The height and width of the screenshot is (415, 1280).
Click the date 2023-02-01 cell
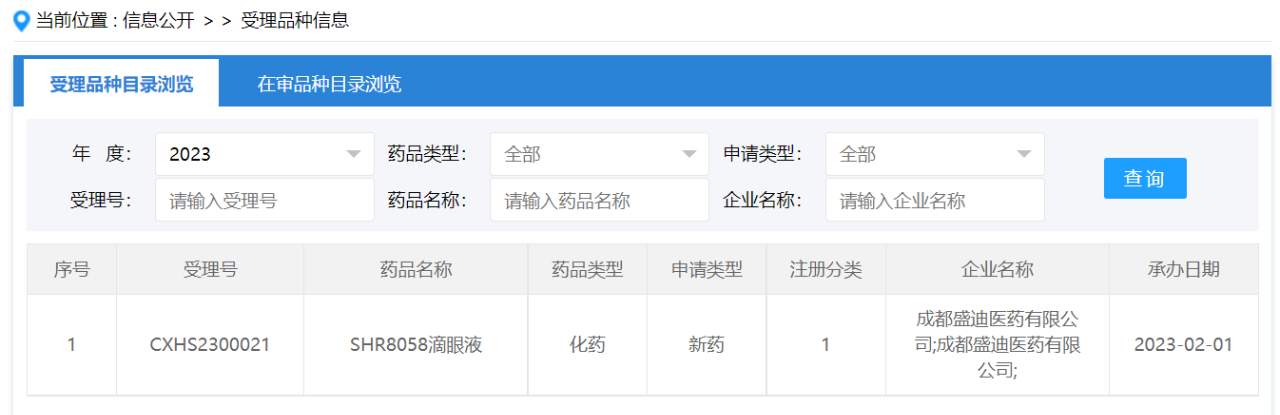click(x=1183, y=345)
